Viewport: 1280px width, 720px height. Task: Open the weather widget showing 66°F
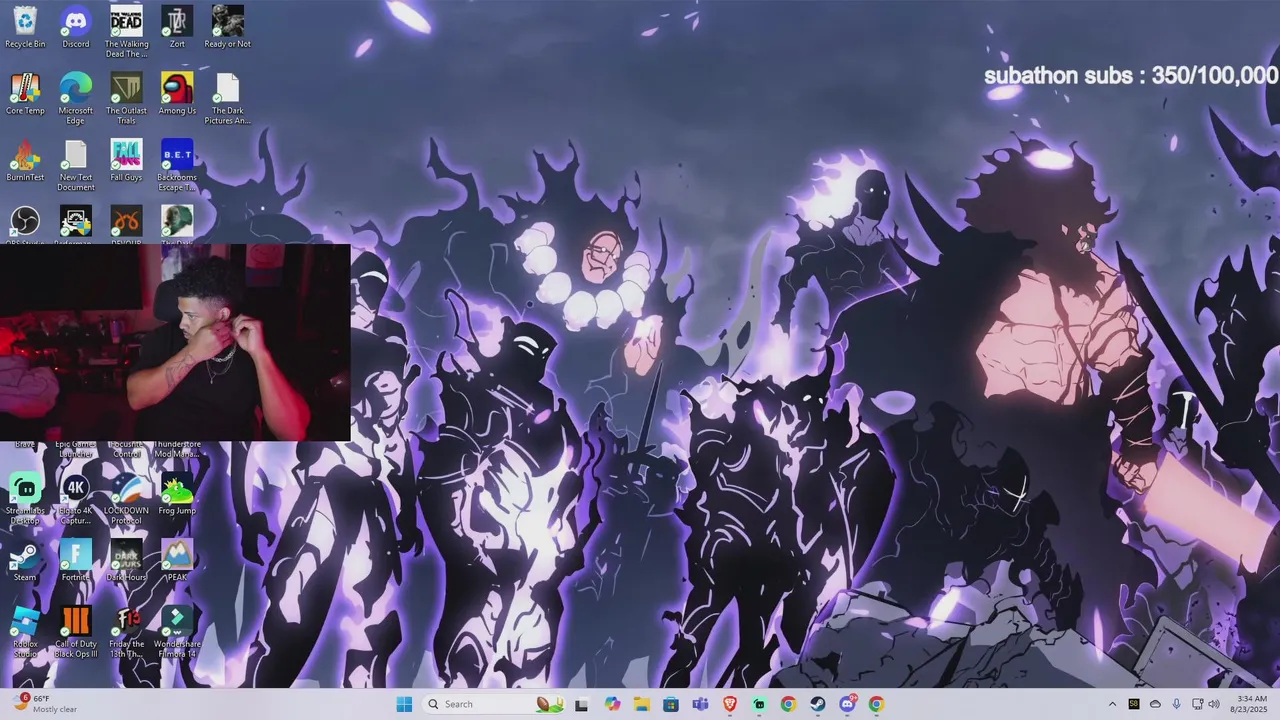(x=46, y=704)
